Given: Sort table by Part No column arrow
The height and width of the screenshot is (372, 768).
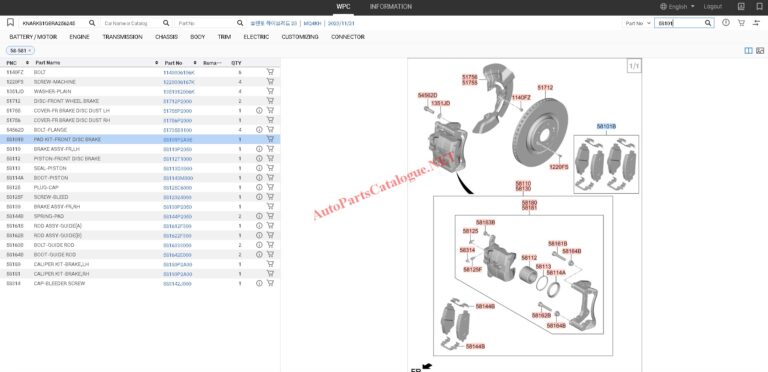Looking at the screenshot, I should pyautogui.click(x=195, y=63).
